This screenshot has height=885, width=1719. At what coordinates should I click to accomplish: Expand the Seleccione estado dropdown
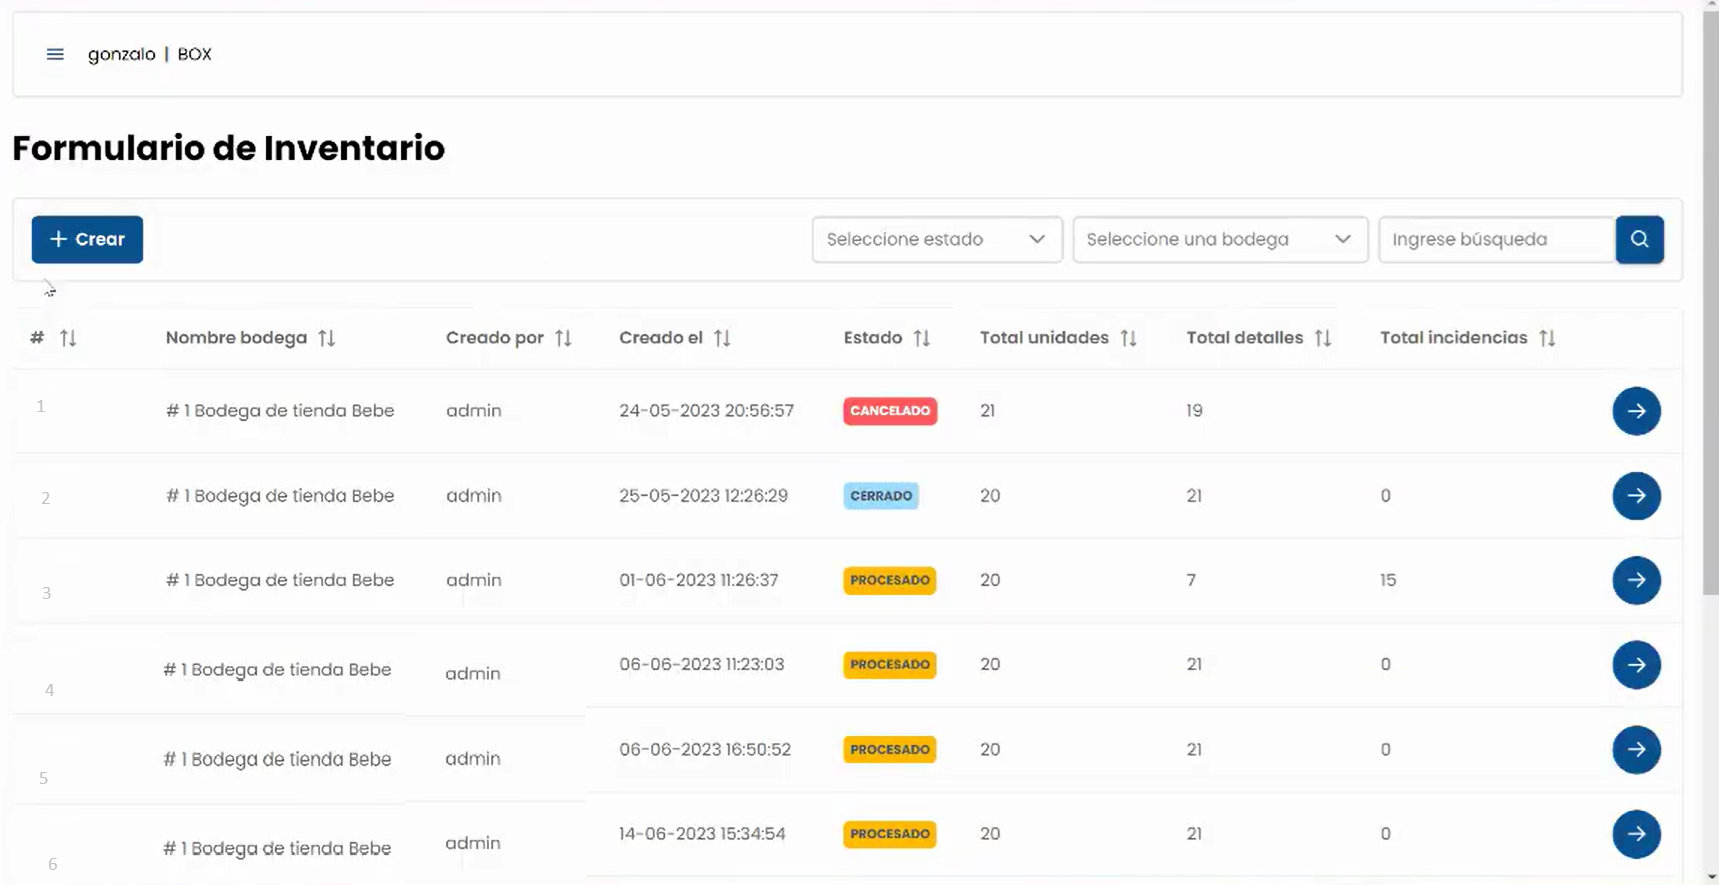pyautogui.click(x=937, y=239)
